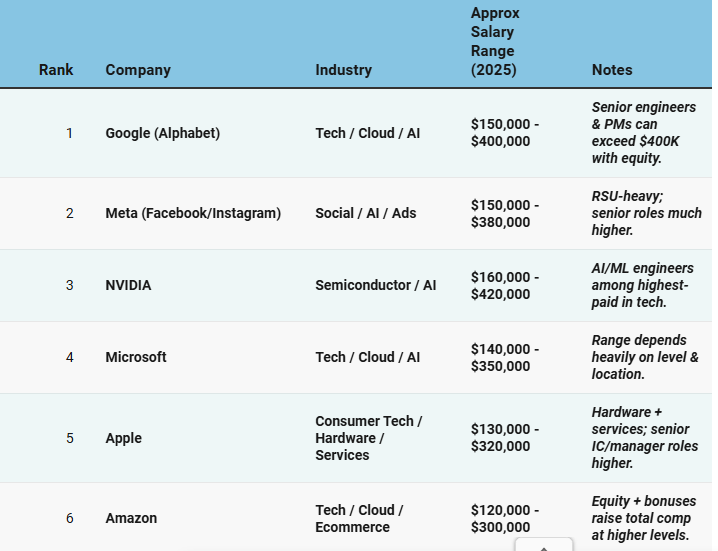Screen dimensions: 718x551
Task: Click the $150,000 - $400,000 salary cell
Action: click(505, 132)
